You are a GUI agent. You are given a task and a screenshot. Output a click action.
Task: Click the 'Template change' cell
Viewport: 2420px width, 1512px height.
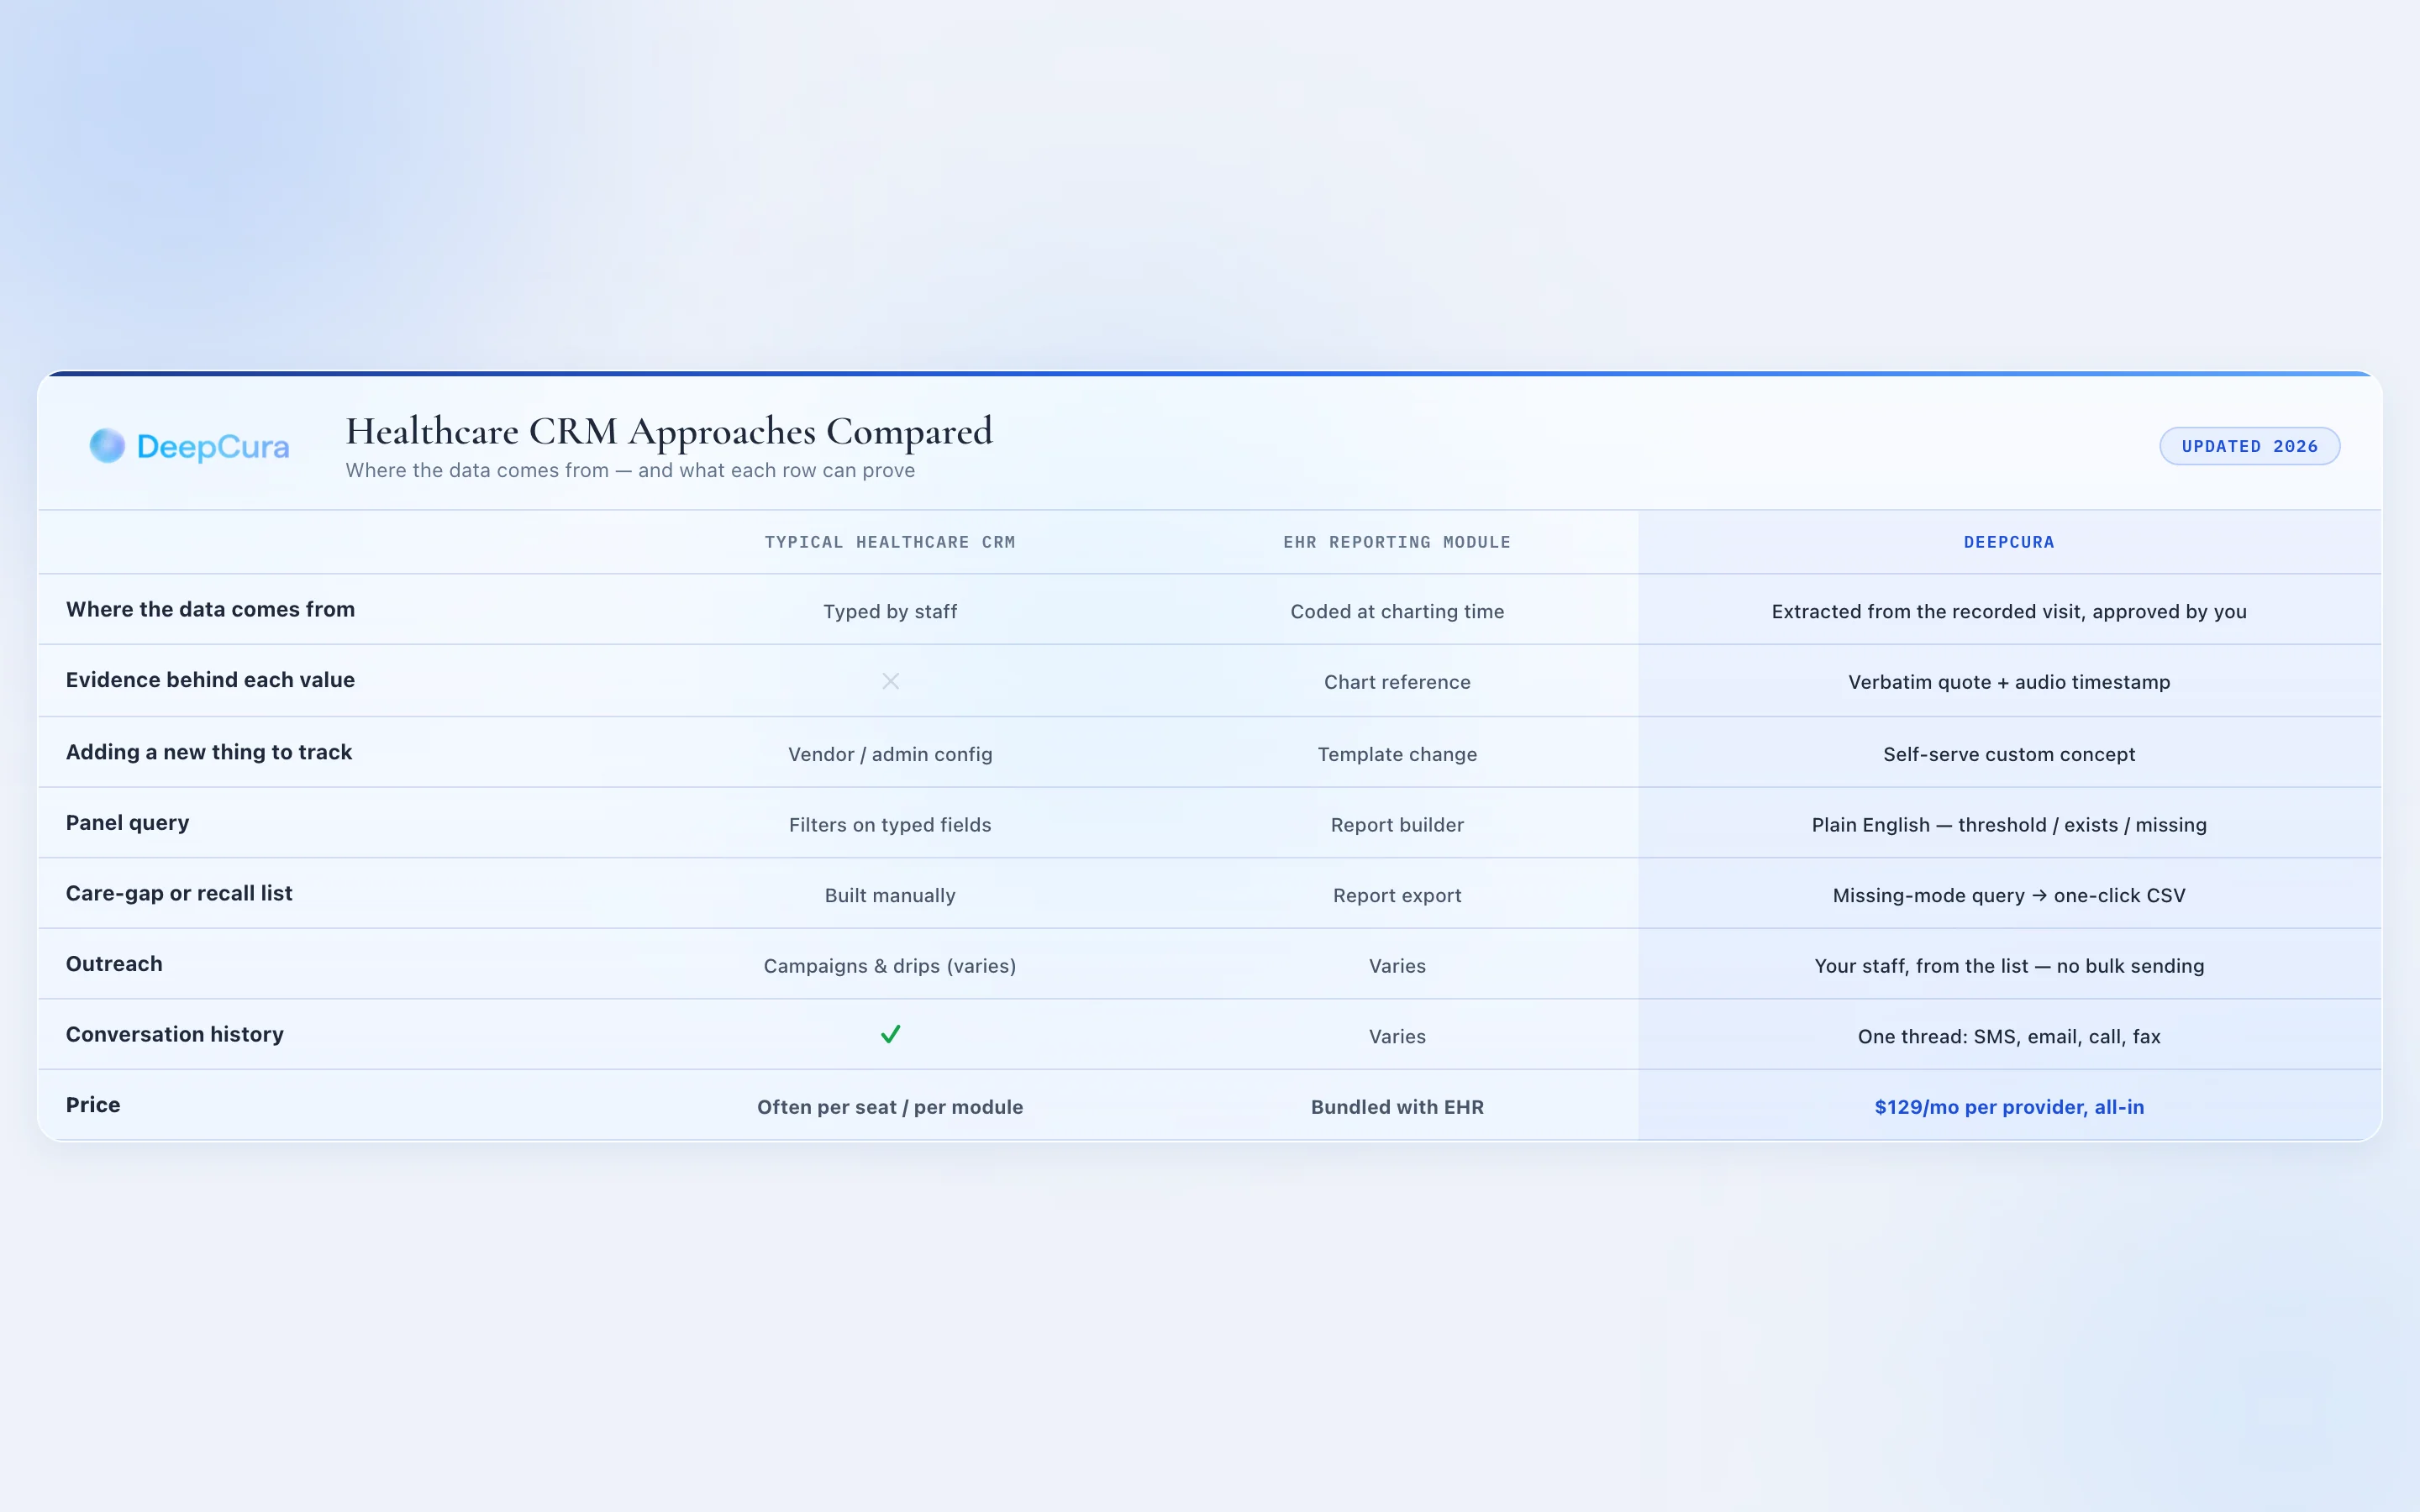[x=1397, y=754]
